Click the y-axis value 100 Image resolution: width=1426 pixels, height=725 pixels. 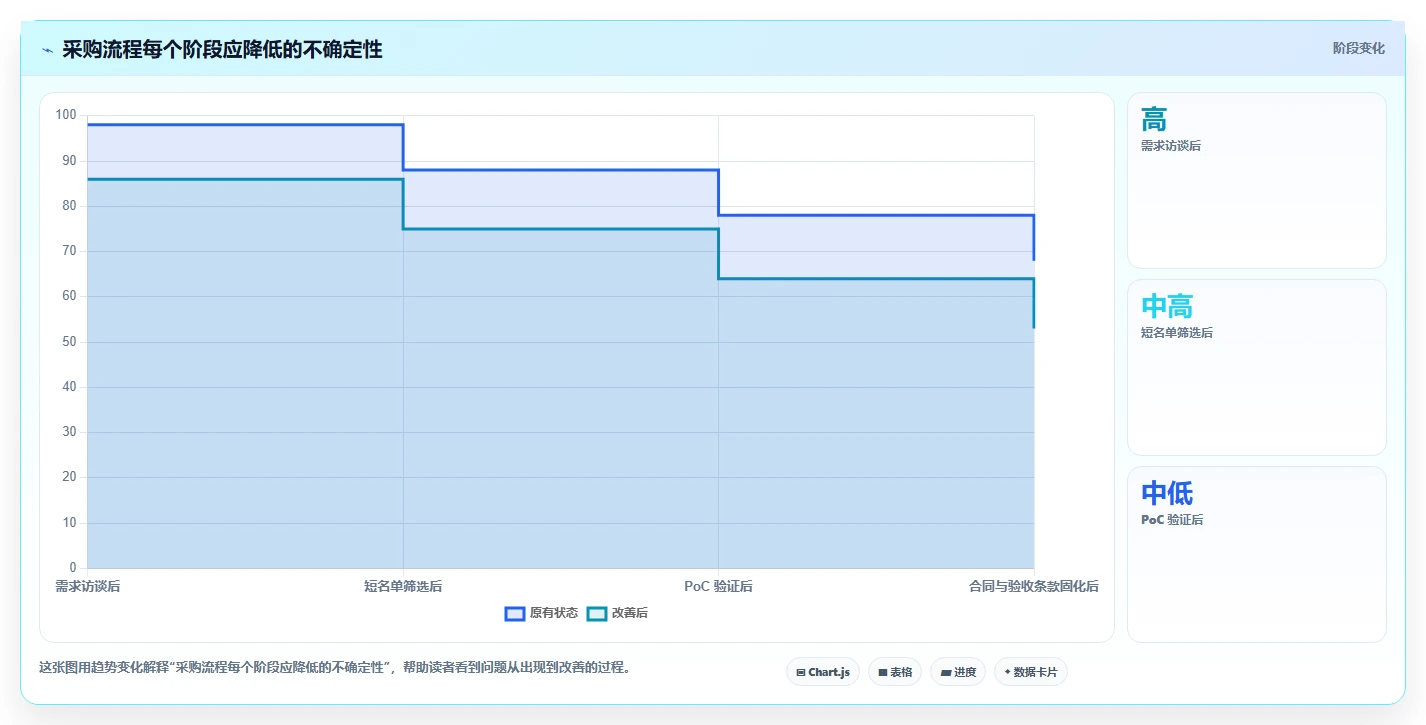click(x=66, y=115)
